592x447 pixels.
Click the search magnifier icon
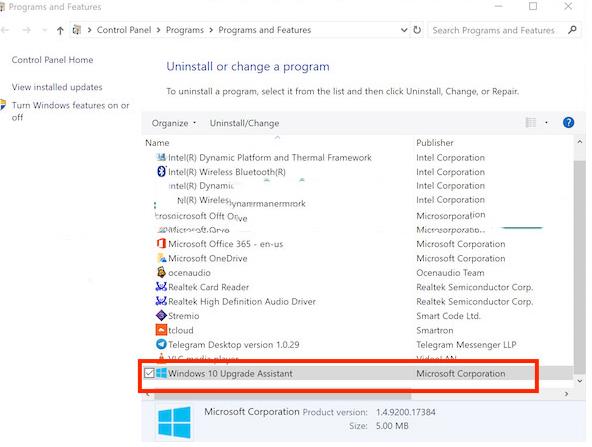(572, 30)
